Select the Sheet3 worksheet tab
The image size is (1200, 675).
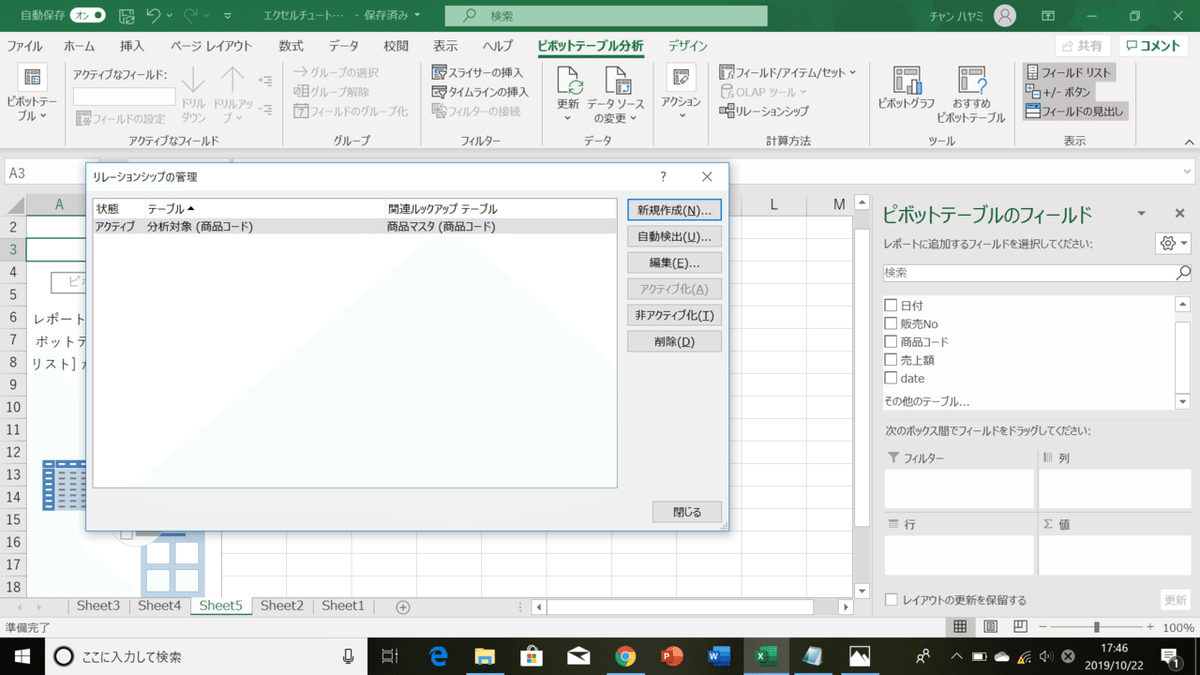point(98,606)
